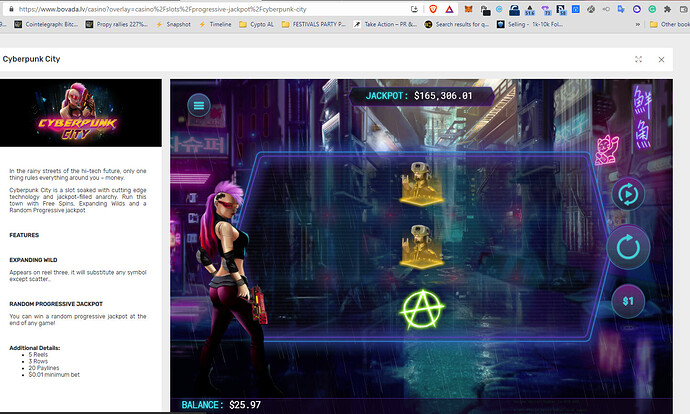Open the Extensions puzzle piece menu
The height and width of the screenshot is (414, 690).
pyautogui.click(x=668, y=9)
